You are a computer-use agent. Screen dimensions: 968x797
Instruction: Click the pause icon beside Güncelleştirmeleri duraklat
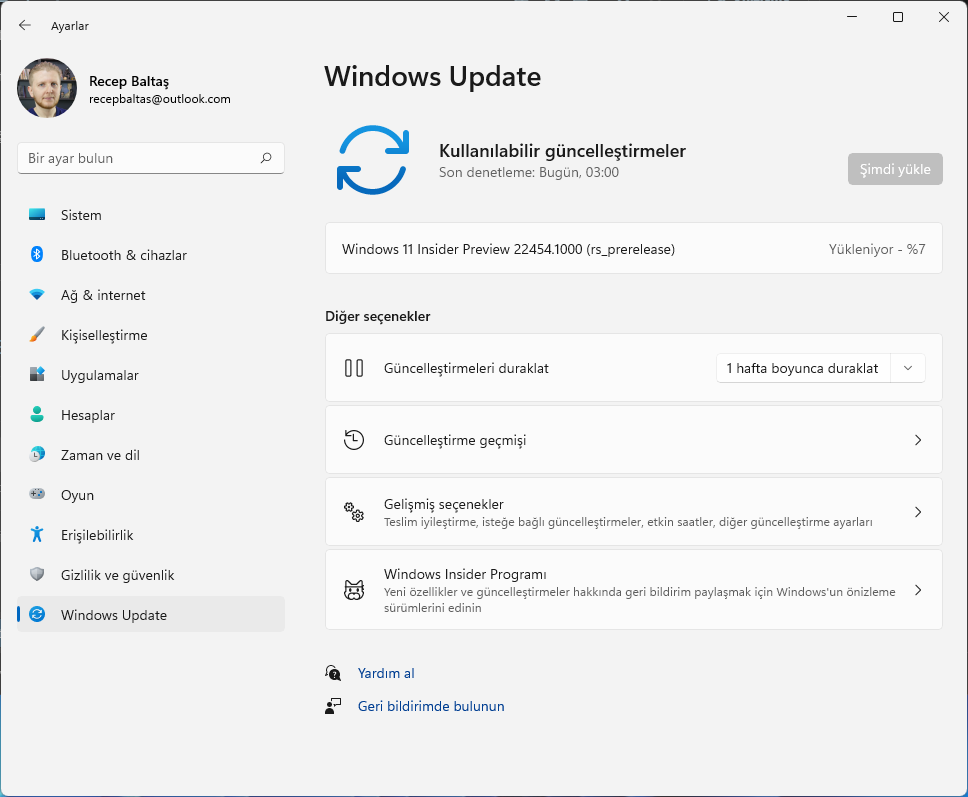[x=354, y=368]
